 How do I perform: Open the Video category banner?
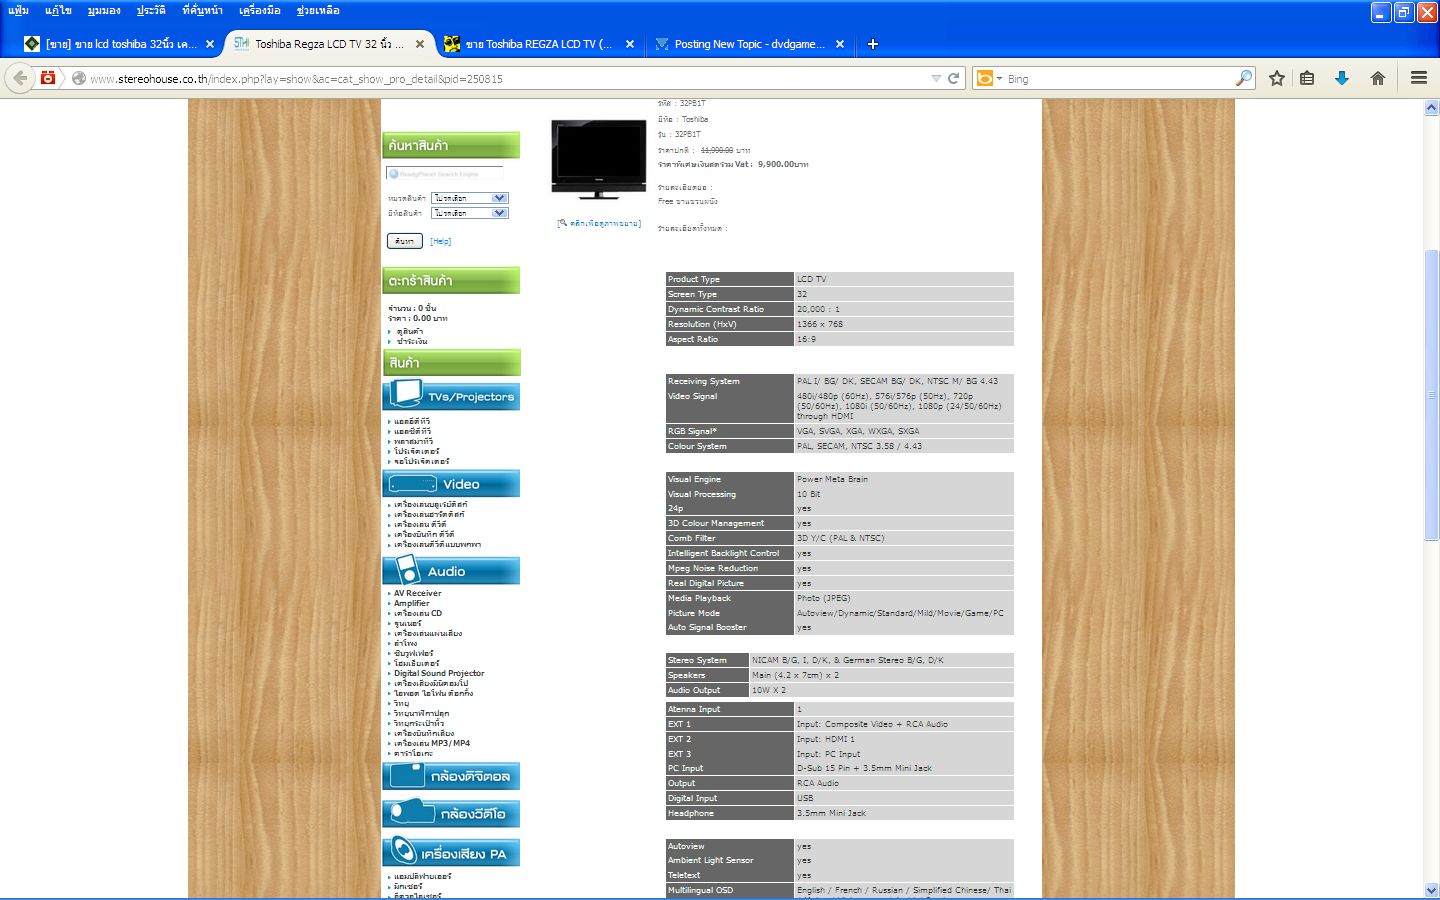(451, 483)
